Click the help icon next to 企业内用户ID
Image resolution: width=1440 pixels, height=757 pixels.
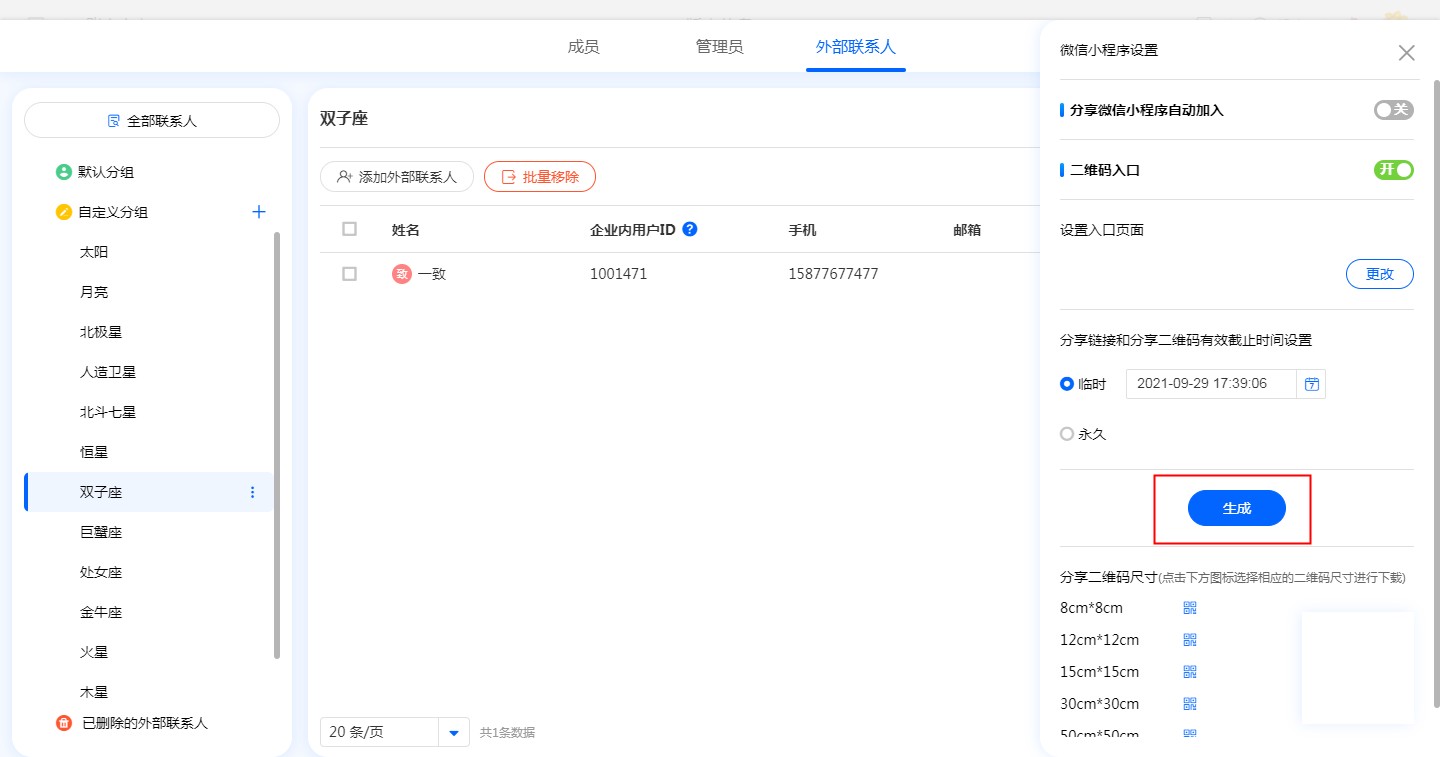point(689,229)
